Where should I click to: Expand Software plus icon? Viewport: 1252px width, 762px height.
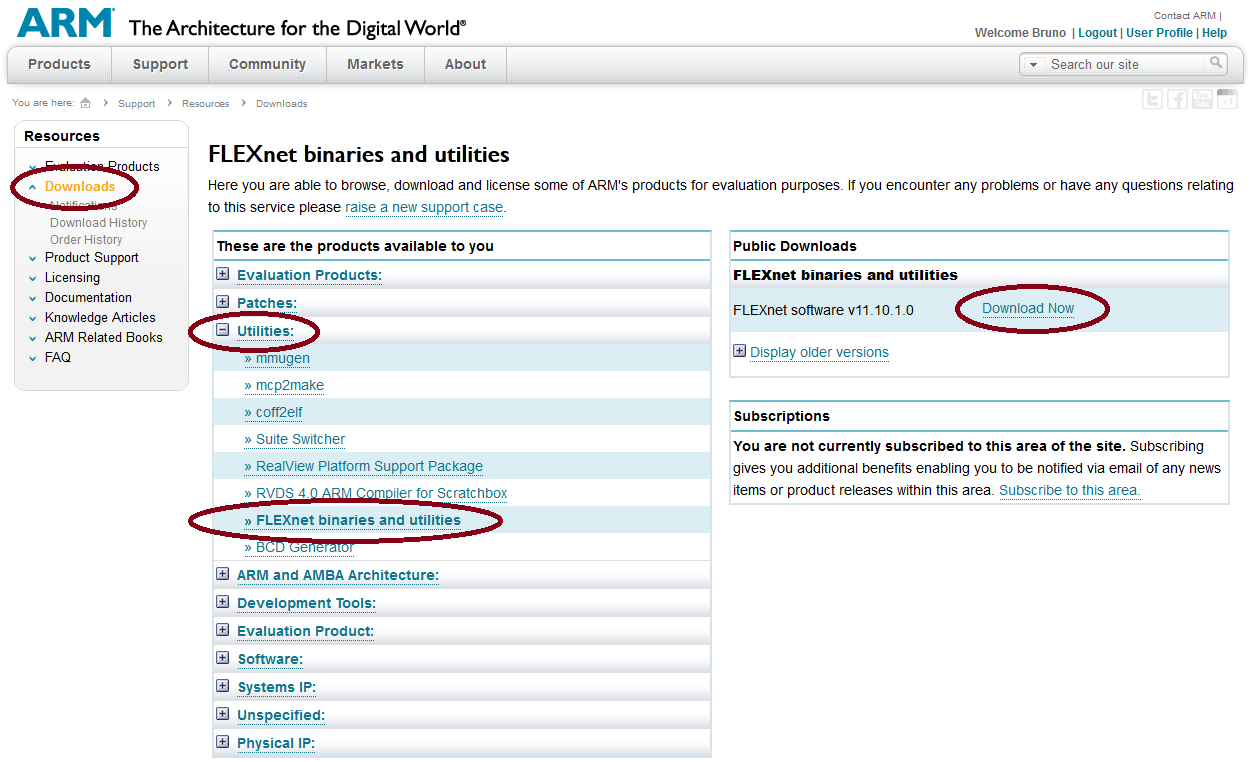pos(223,657)
